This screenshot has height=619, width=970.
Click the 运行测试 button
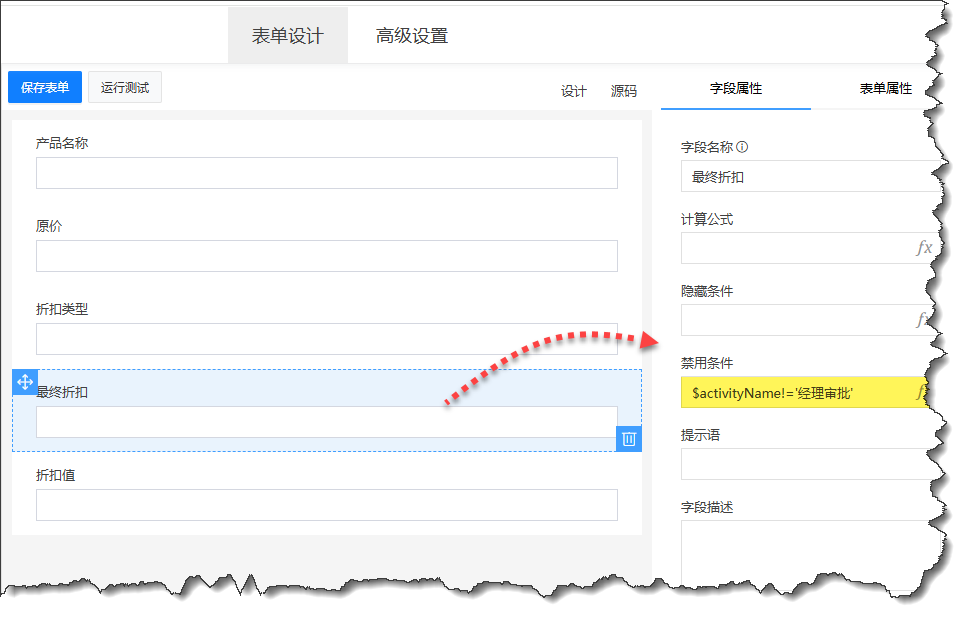123,87
